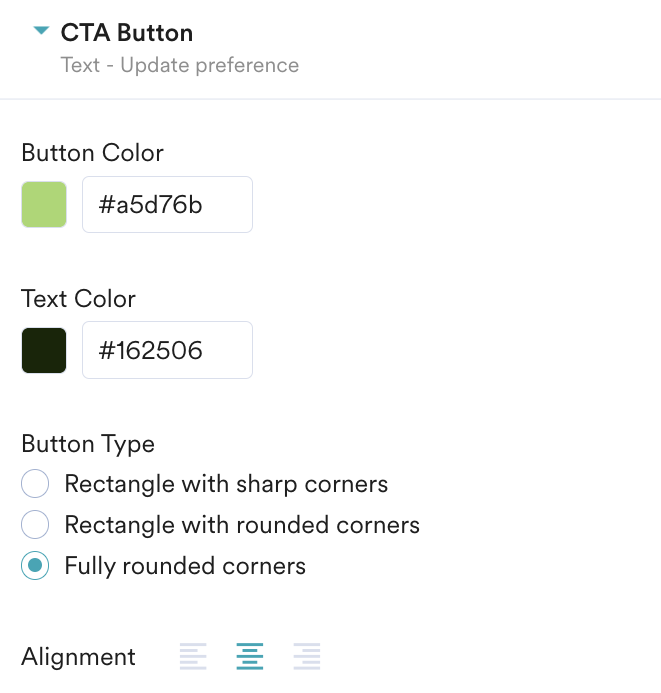Align the CTA button to the left
The height and width of the screenshot is (693, 661).
point(193,657)
